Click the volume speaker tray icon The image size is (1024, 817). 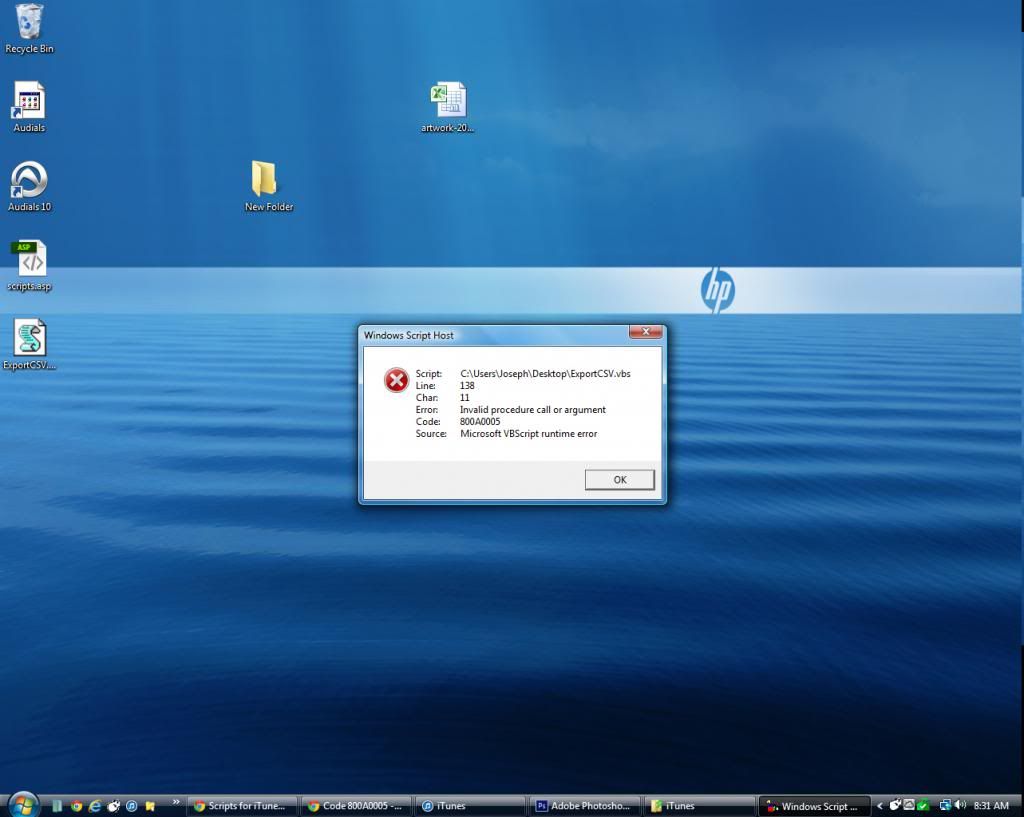point(960,805)
